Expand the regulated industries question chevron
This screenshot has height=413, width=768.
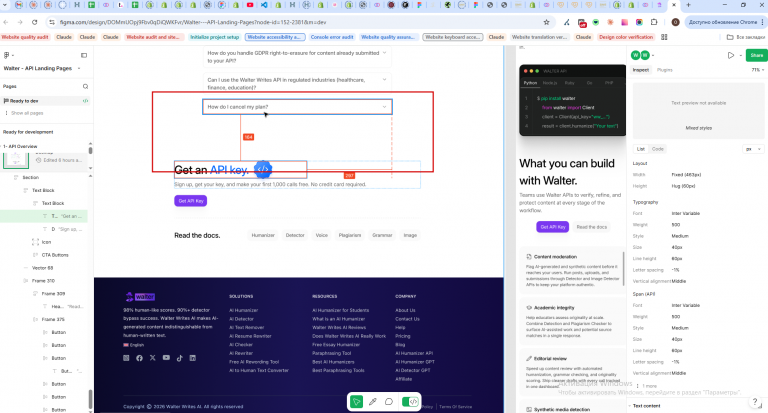[384, 80]
